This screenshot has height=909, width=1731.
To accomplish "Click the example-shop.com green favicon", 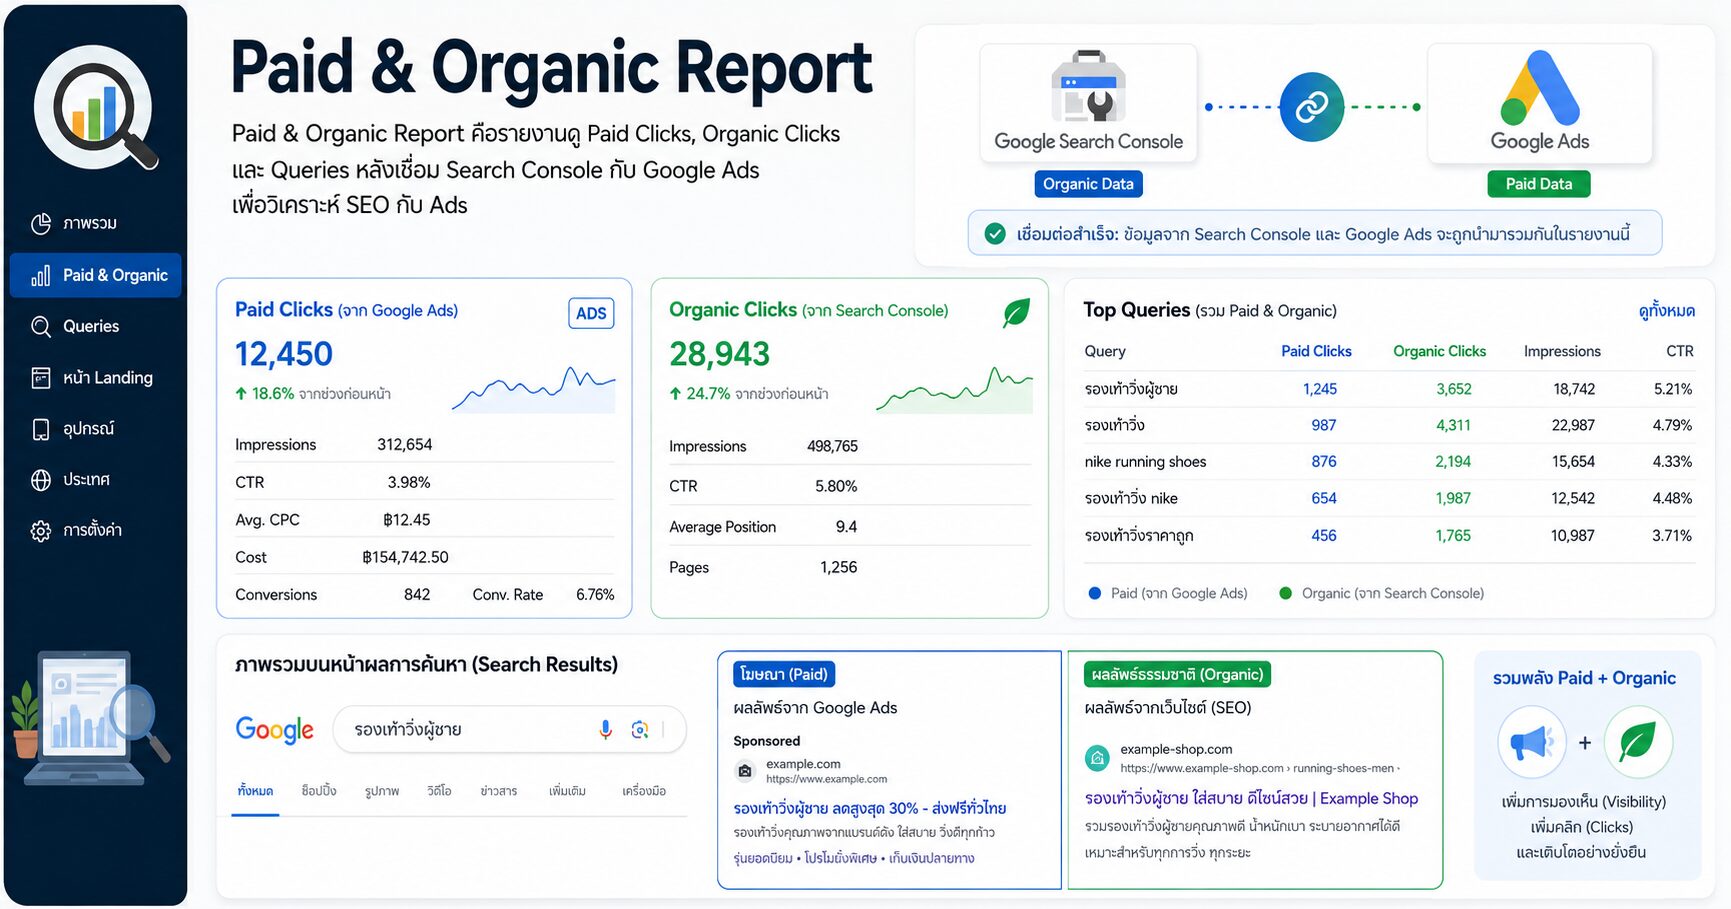I will 1097,758.
